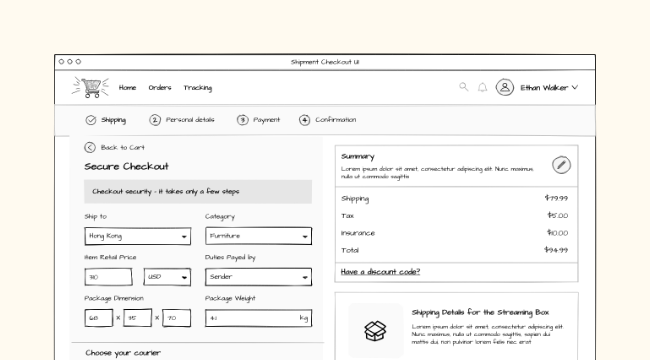Click the third package dimension field
650x360 pixels.
coord(177,318)
